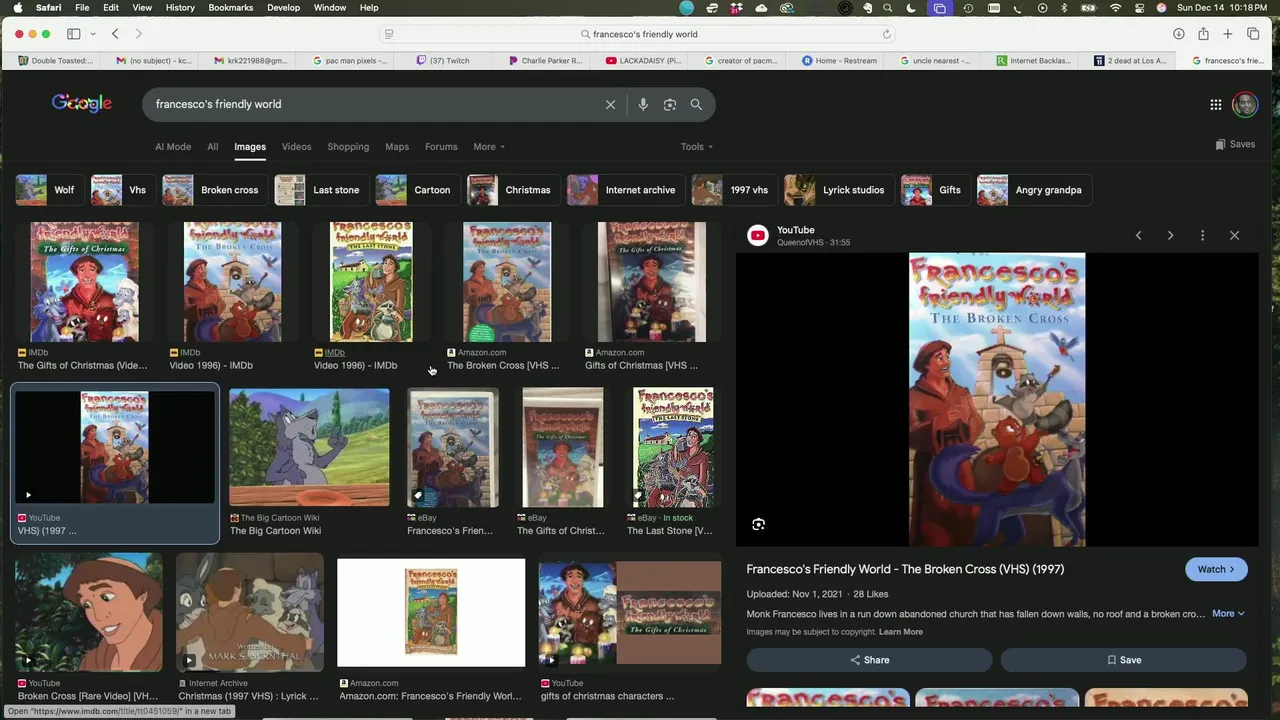
Task: Click the Google search text field
Action: click(x=375, y=104)
